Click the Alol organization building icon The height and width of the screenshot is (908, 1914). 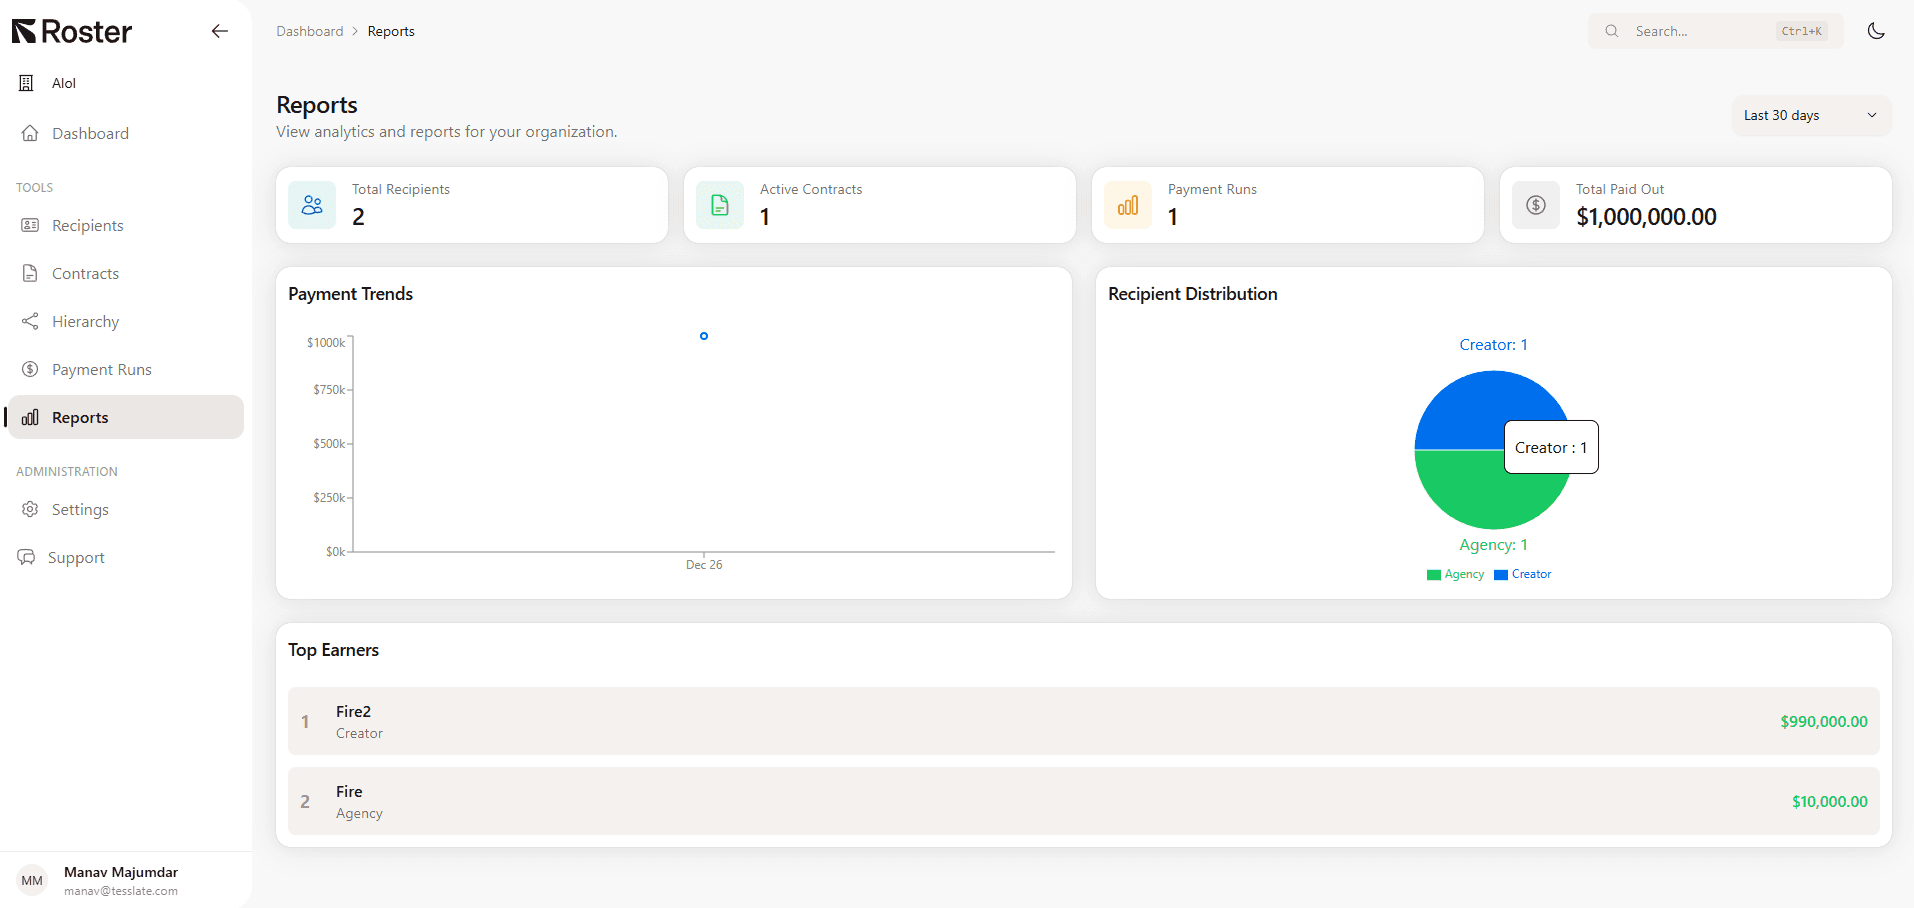click(27, 83)
